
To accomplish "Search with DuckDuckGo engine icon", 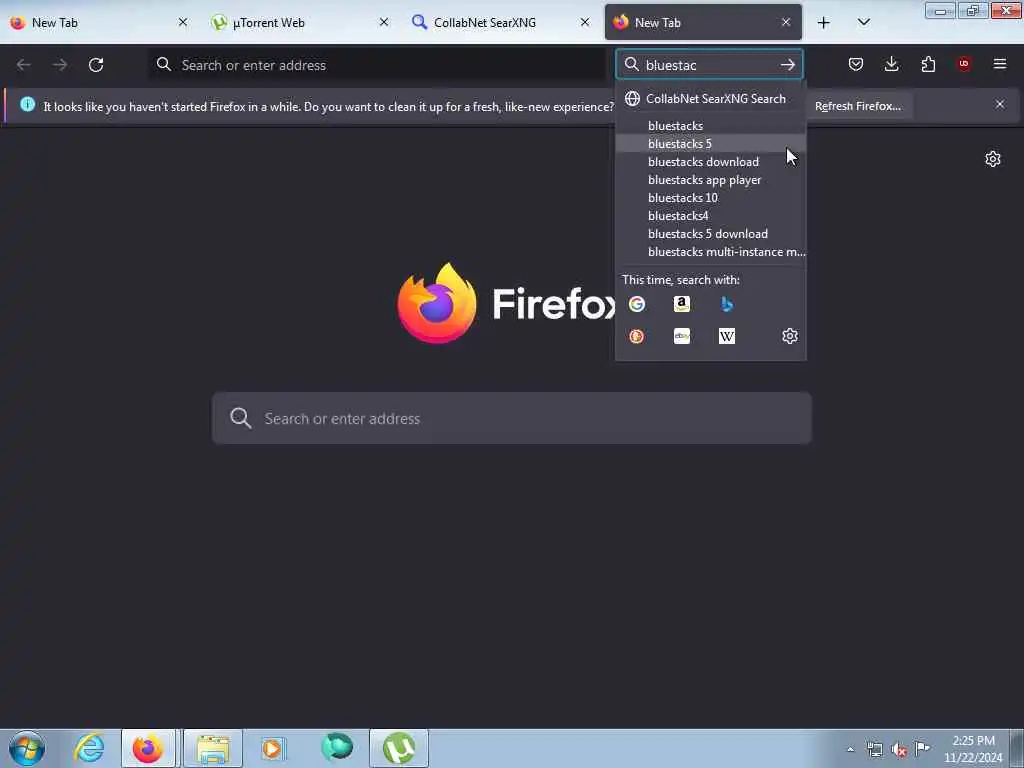I will click(x=637, y=336).
